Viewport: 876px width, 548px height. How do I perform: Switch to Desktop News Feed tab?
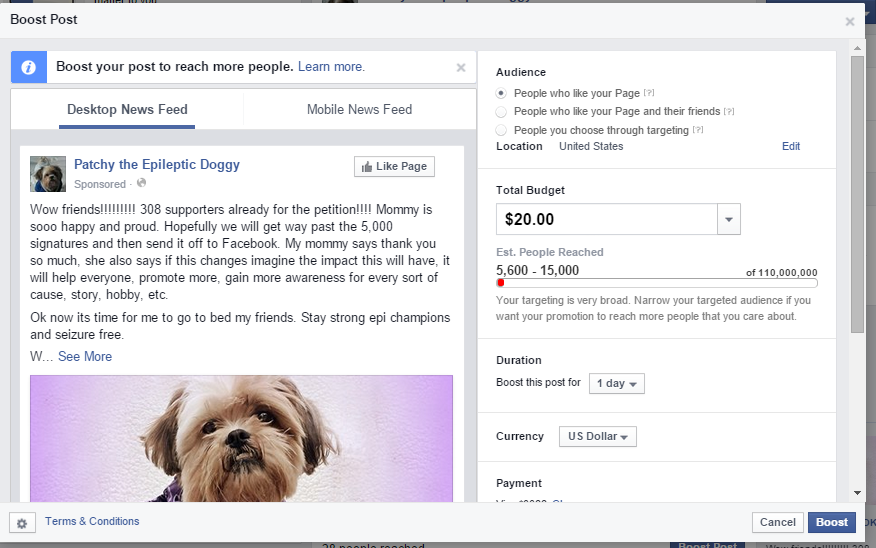tap(127, 109)
